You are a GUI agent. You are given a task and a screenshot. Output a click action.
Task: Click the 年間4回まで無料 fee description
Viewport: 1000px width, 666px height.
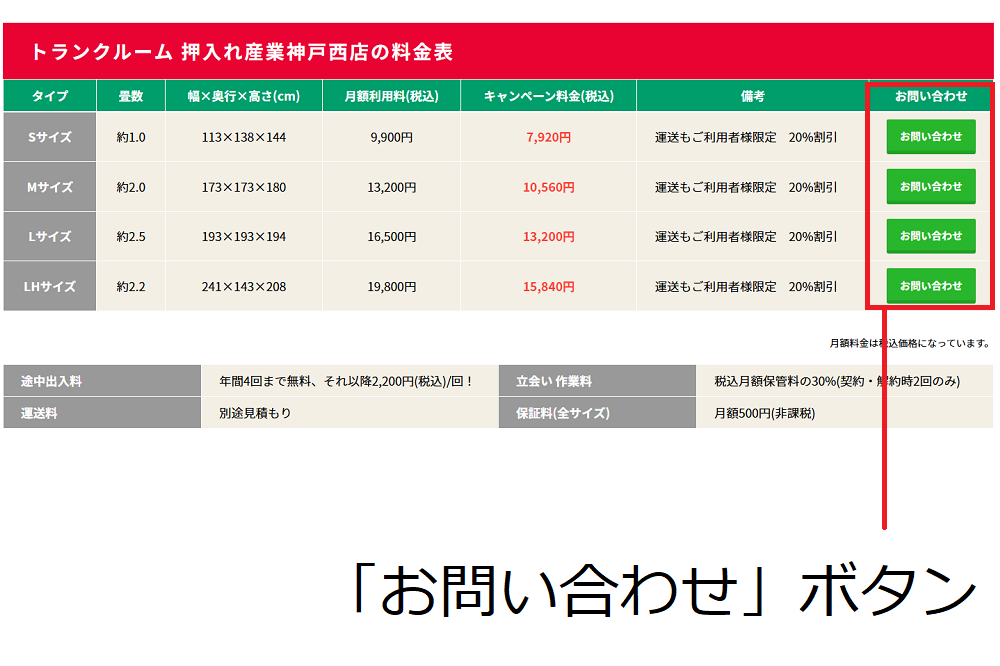[347, 381]
